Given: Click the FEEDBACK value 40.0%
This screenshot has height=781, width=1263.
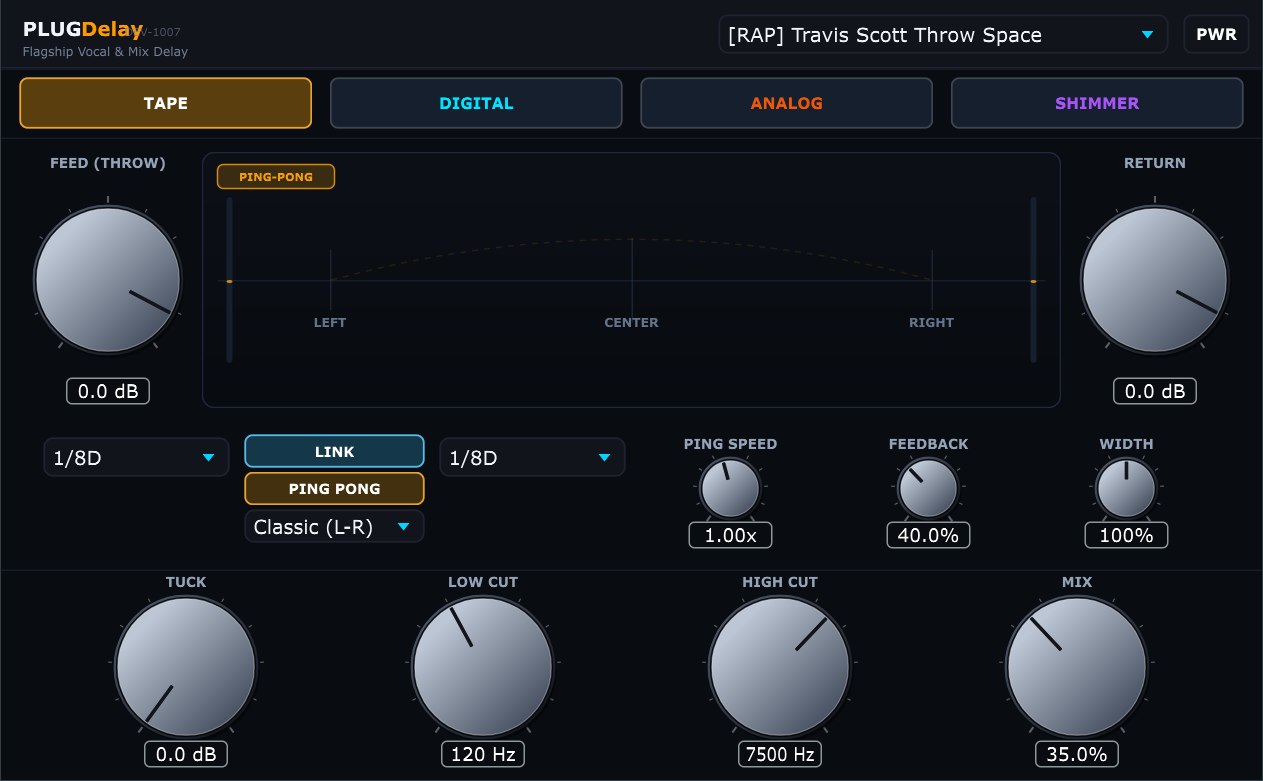Looking at the screenshot, I should (x=928, y=535).
